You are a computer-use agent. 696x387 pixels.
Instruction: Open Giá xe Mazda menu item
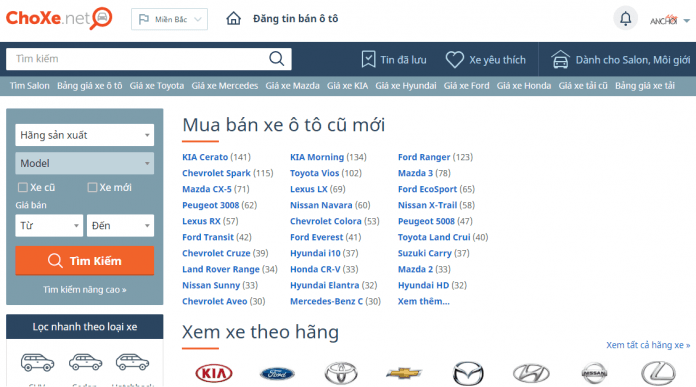[293, 86]
